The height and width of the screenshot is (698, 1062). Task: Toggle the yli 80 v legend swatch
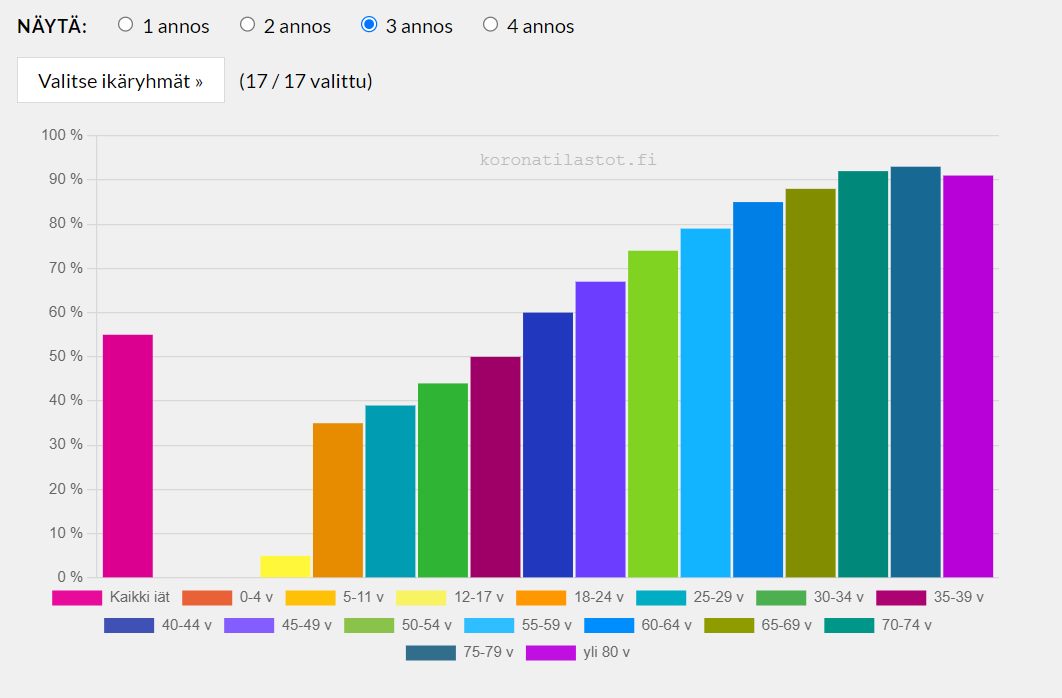pyautogui.click(x=551, y=653)
